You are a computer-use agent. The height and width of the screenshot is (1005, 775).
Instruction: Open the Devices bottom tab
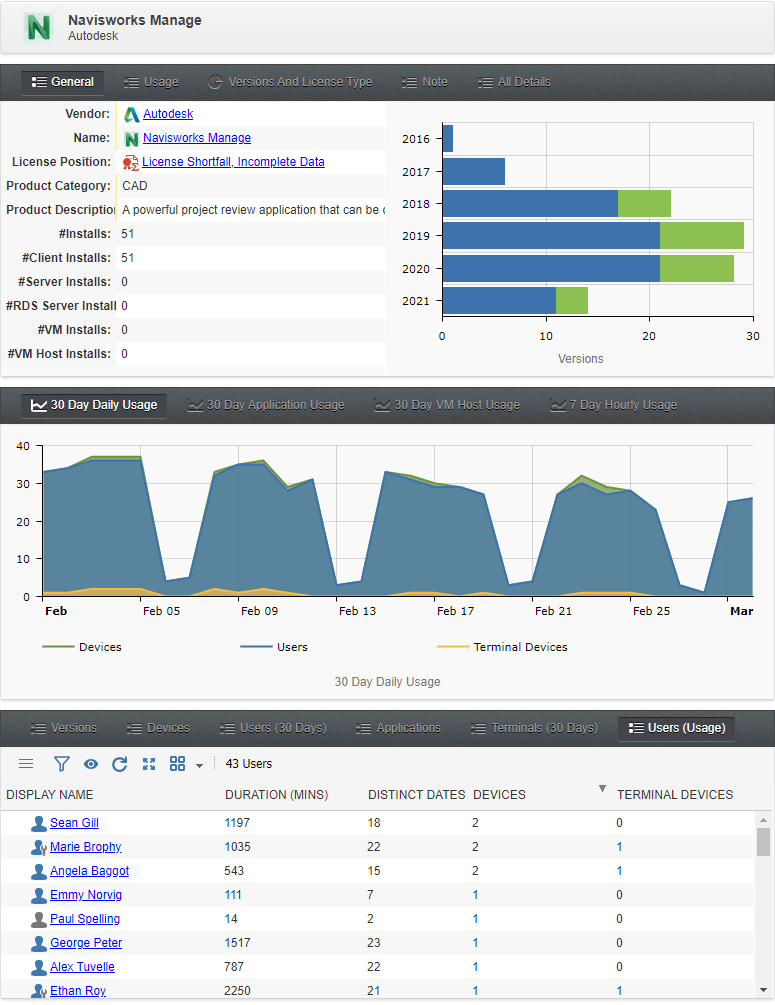tap(158, 728)
